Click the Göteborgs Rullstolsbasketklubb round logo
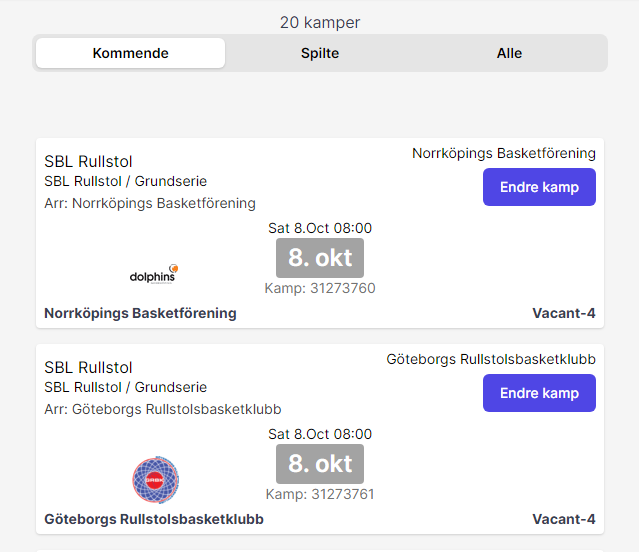 pyautogui.click(x=155, y=479)
